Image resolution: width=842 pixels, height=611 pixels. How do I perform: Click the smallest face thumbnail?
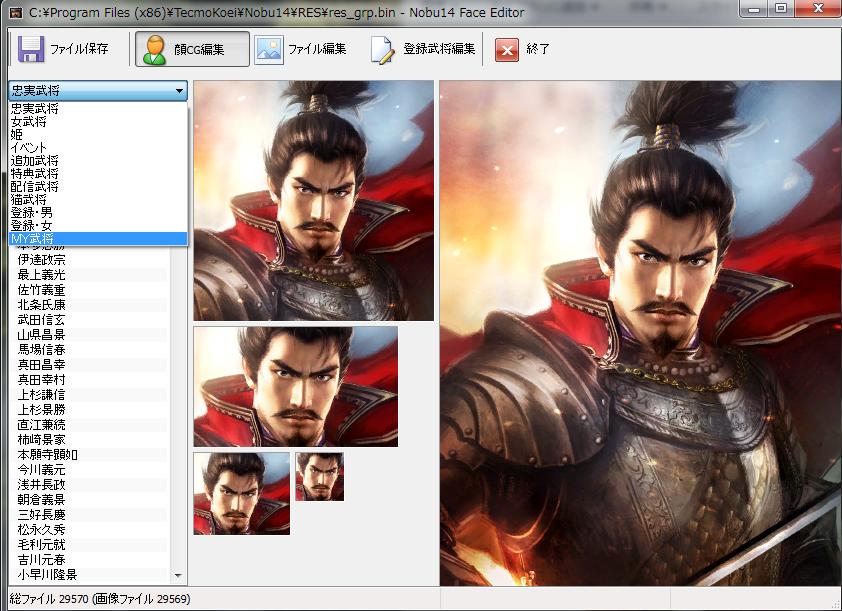pyautogui.click(x=320, y=476)
